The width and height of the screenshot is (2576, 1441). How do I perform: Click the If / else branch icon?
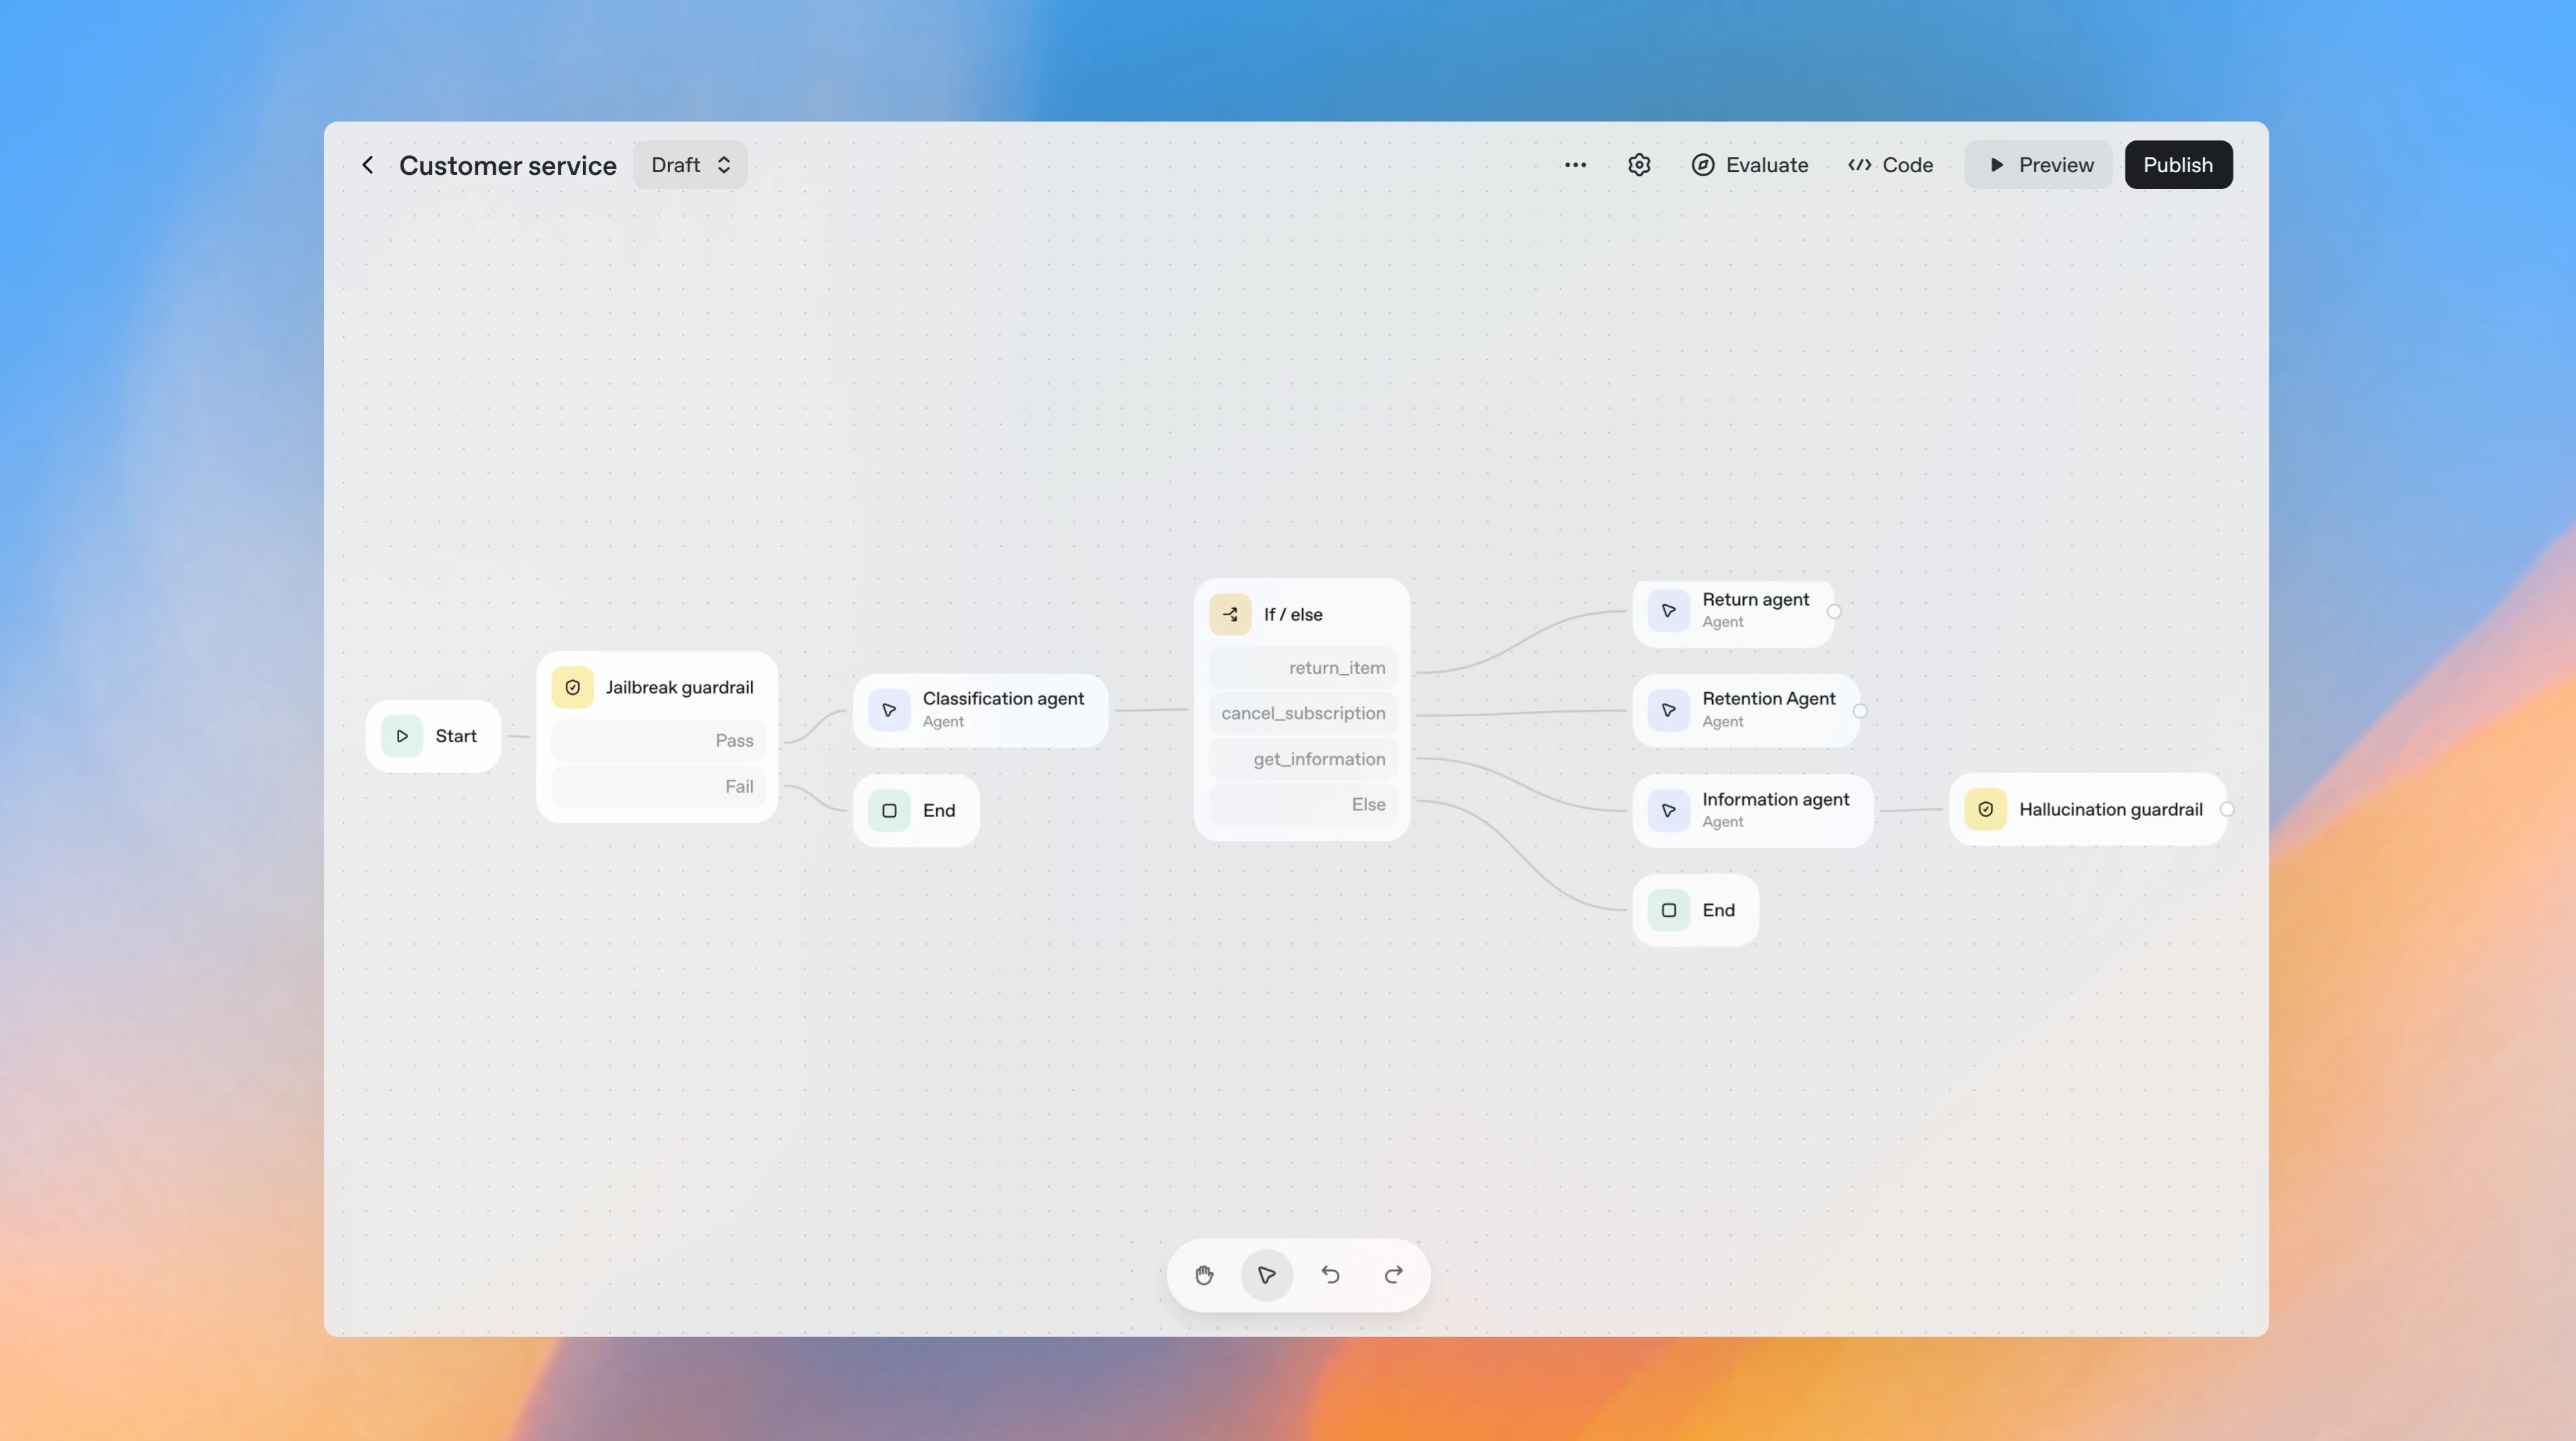pyautogui.click(x=1230, y=614)
